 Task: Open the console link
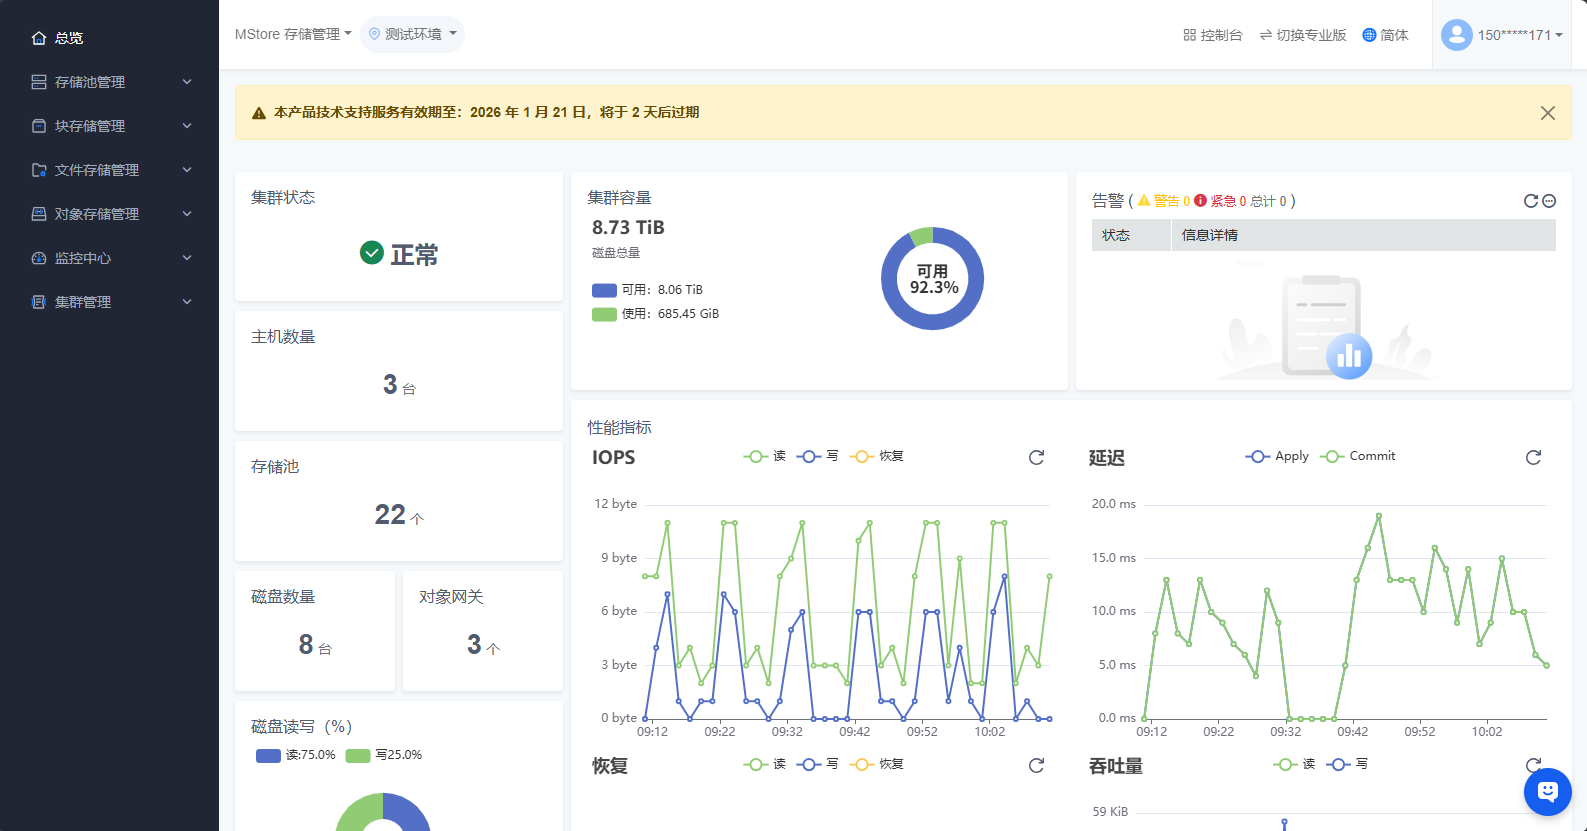pyautogui.click(x=1212, y=35)
